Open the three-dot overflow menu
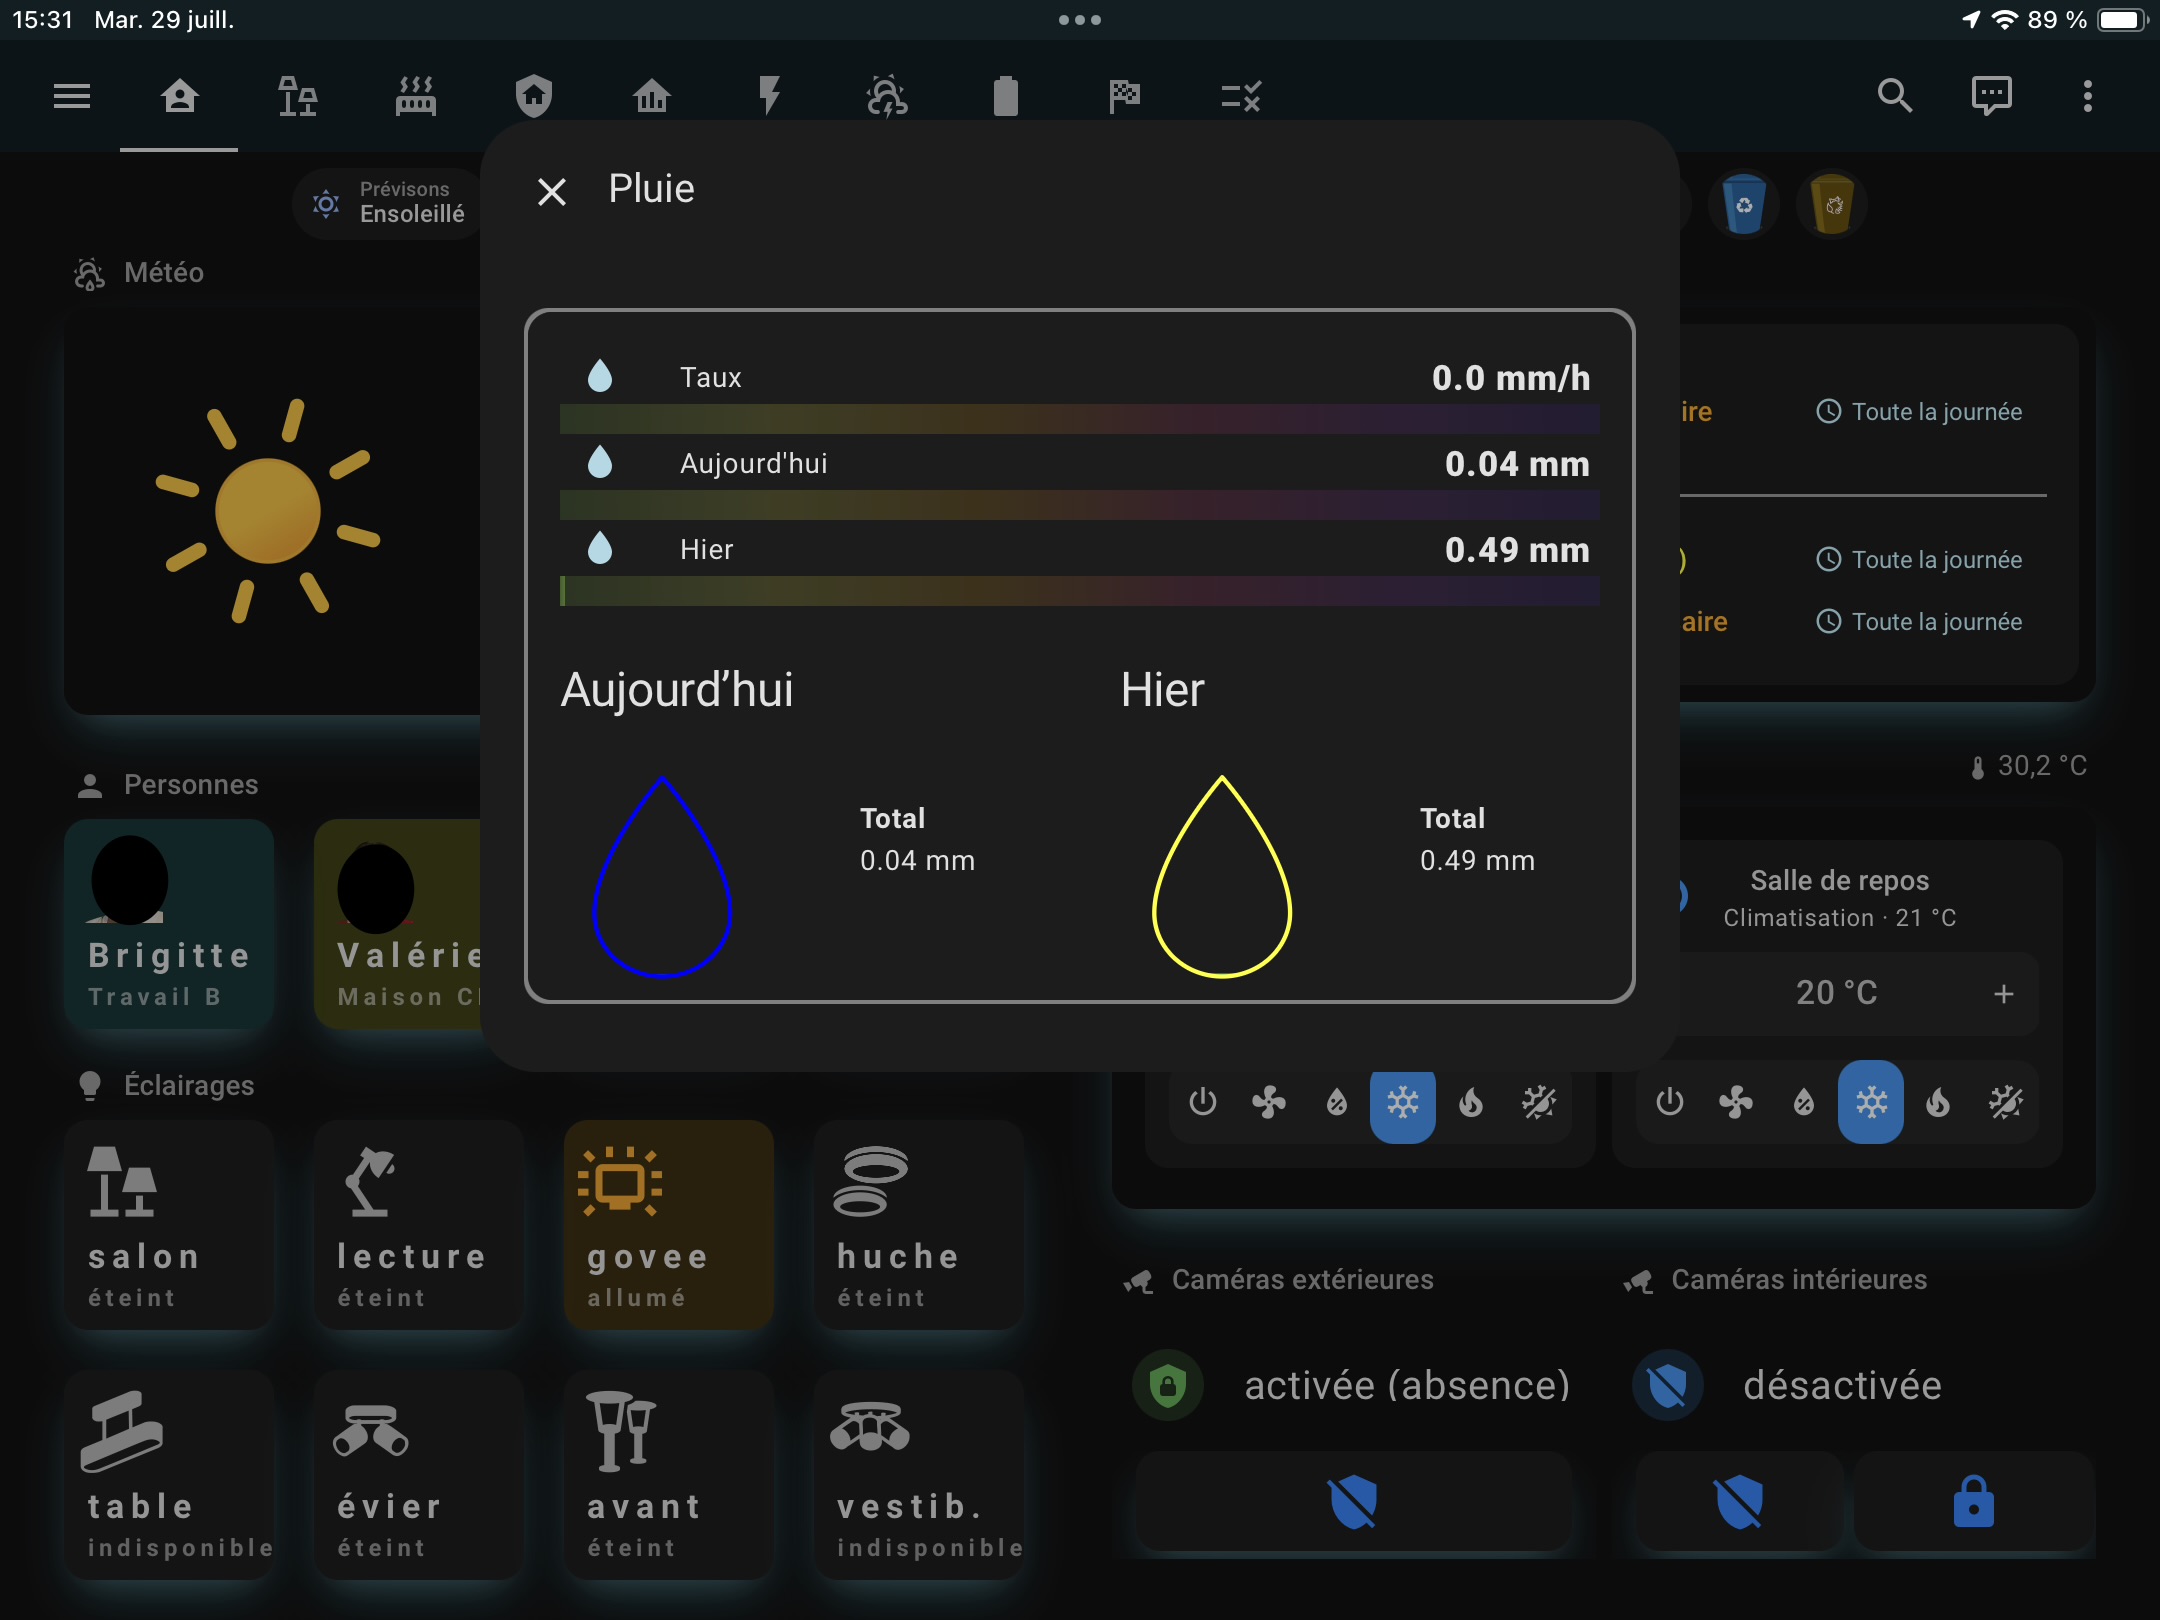2160x1620 pixels. [x=2087, y=97]
